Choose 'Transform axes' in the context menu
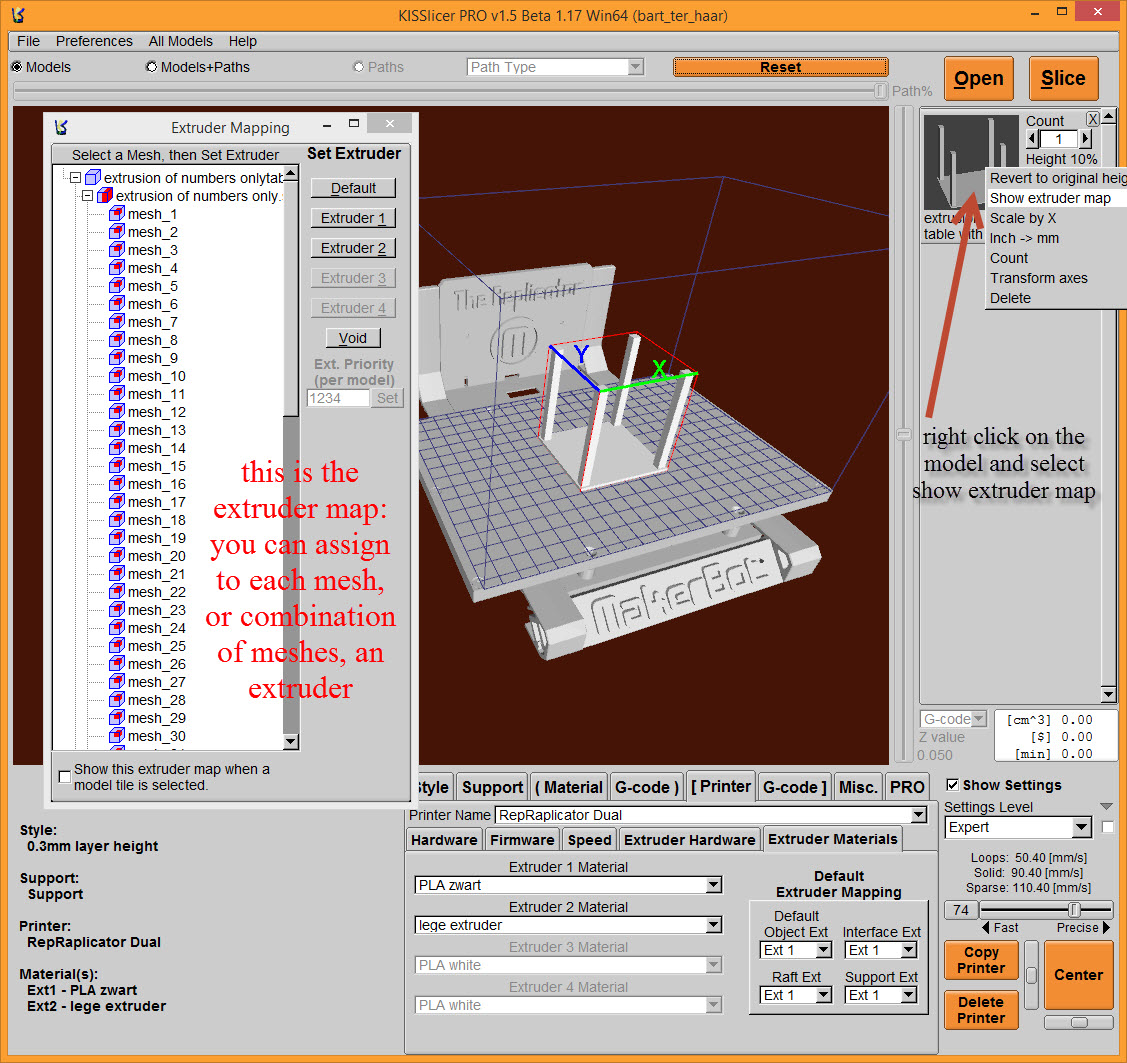This screenshot has height=1063, width=1127. [1039, 278]
